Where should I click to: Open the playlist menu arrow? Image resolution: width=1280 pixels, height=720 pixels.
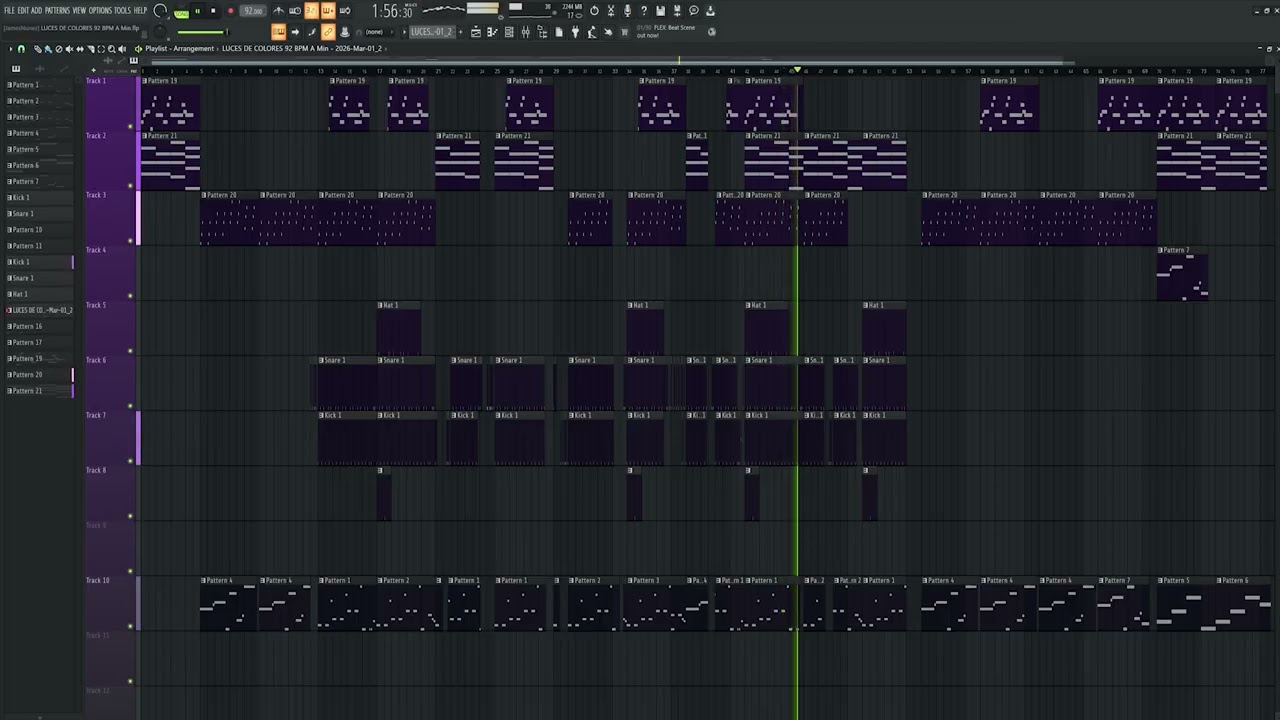(x=11, y=49)
